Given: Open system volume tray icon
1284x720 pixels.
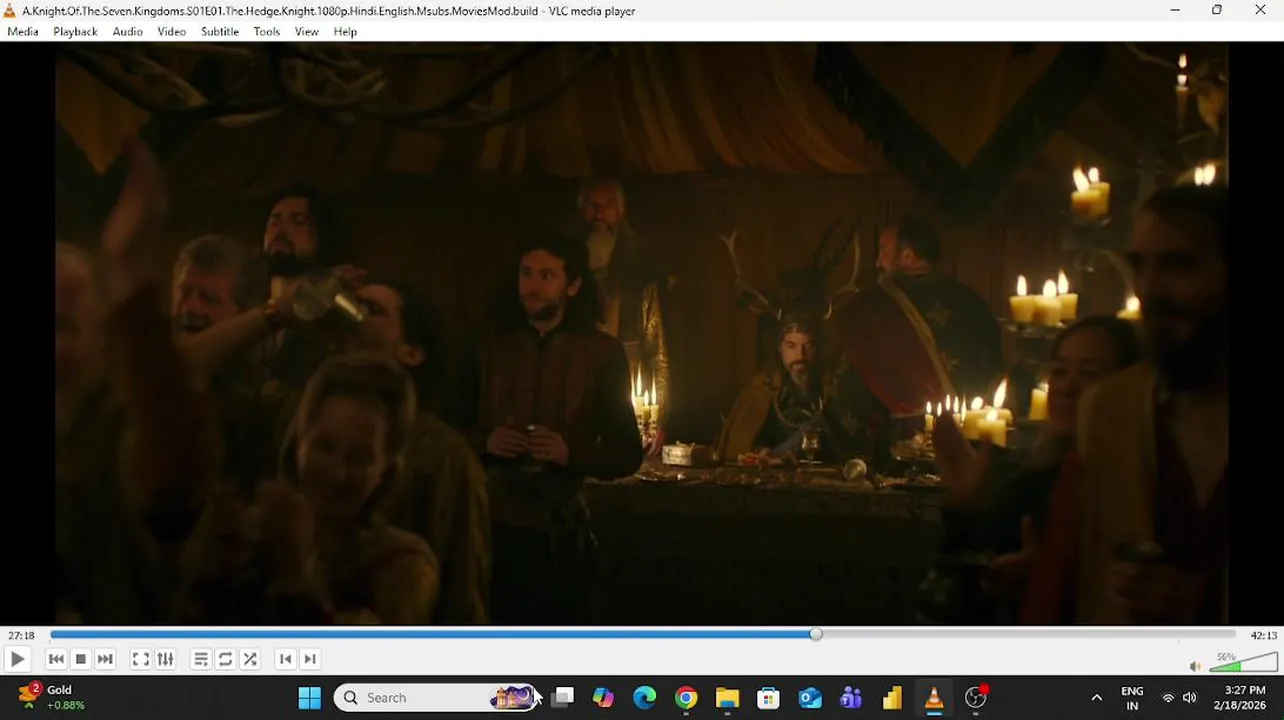Looking at the screenshot, I should coord(1190,698).
